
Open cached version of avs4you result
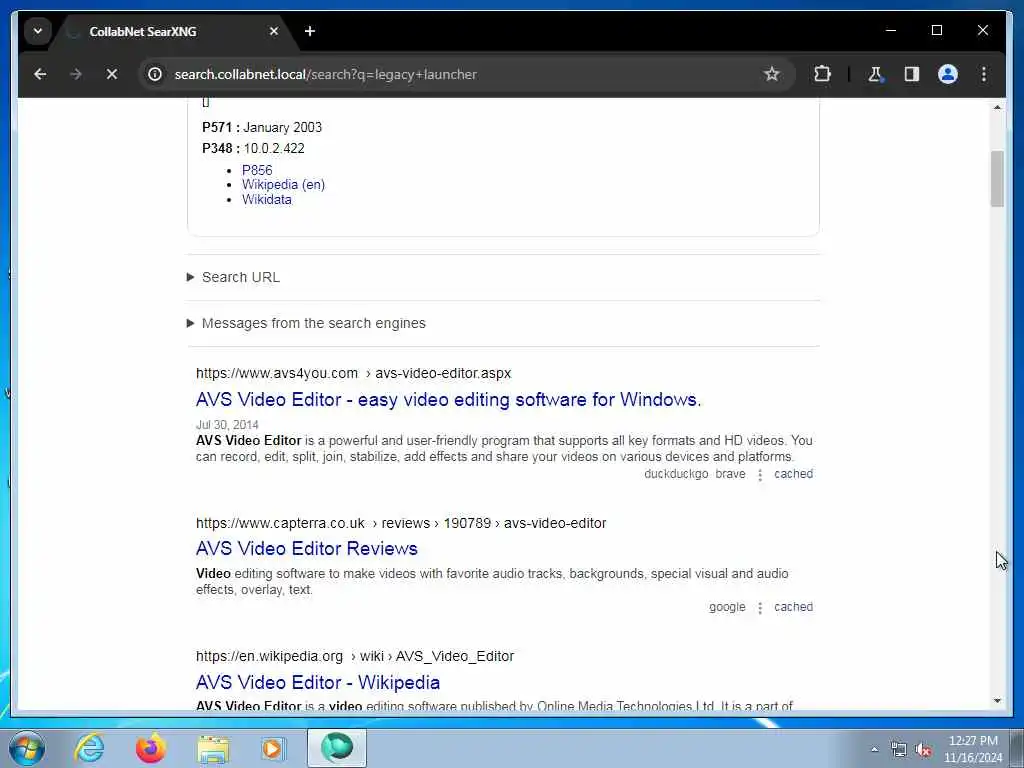793,474
